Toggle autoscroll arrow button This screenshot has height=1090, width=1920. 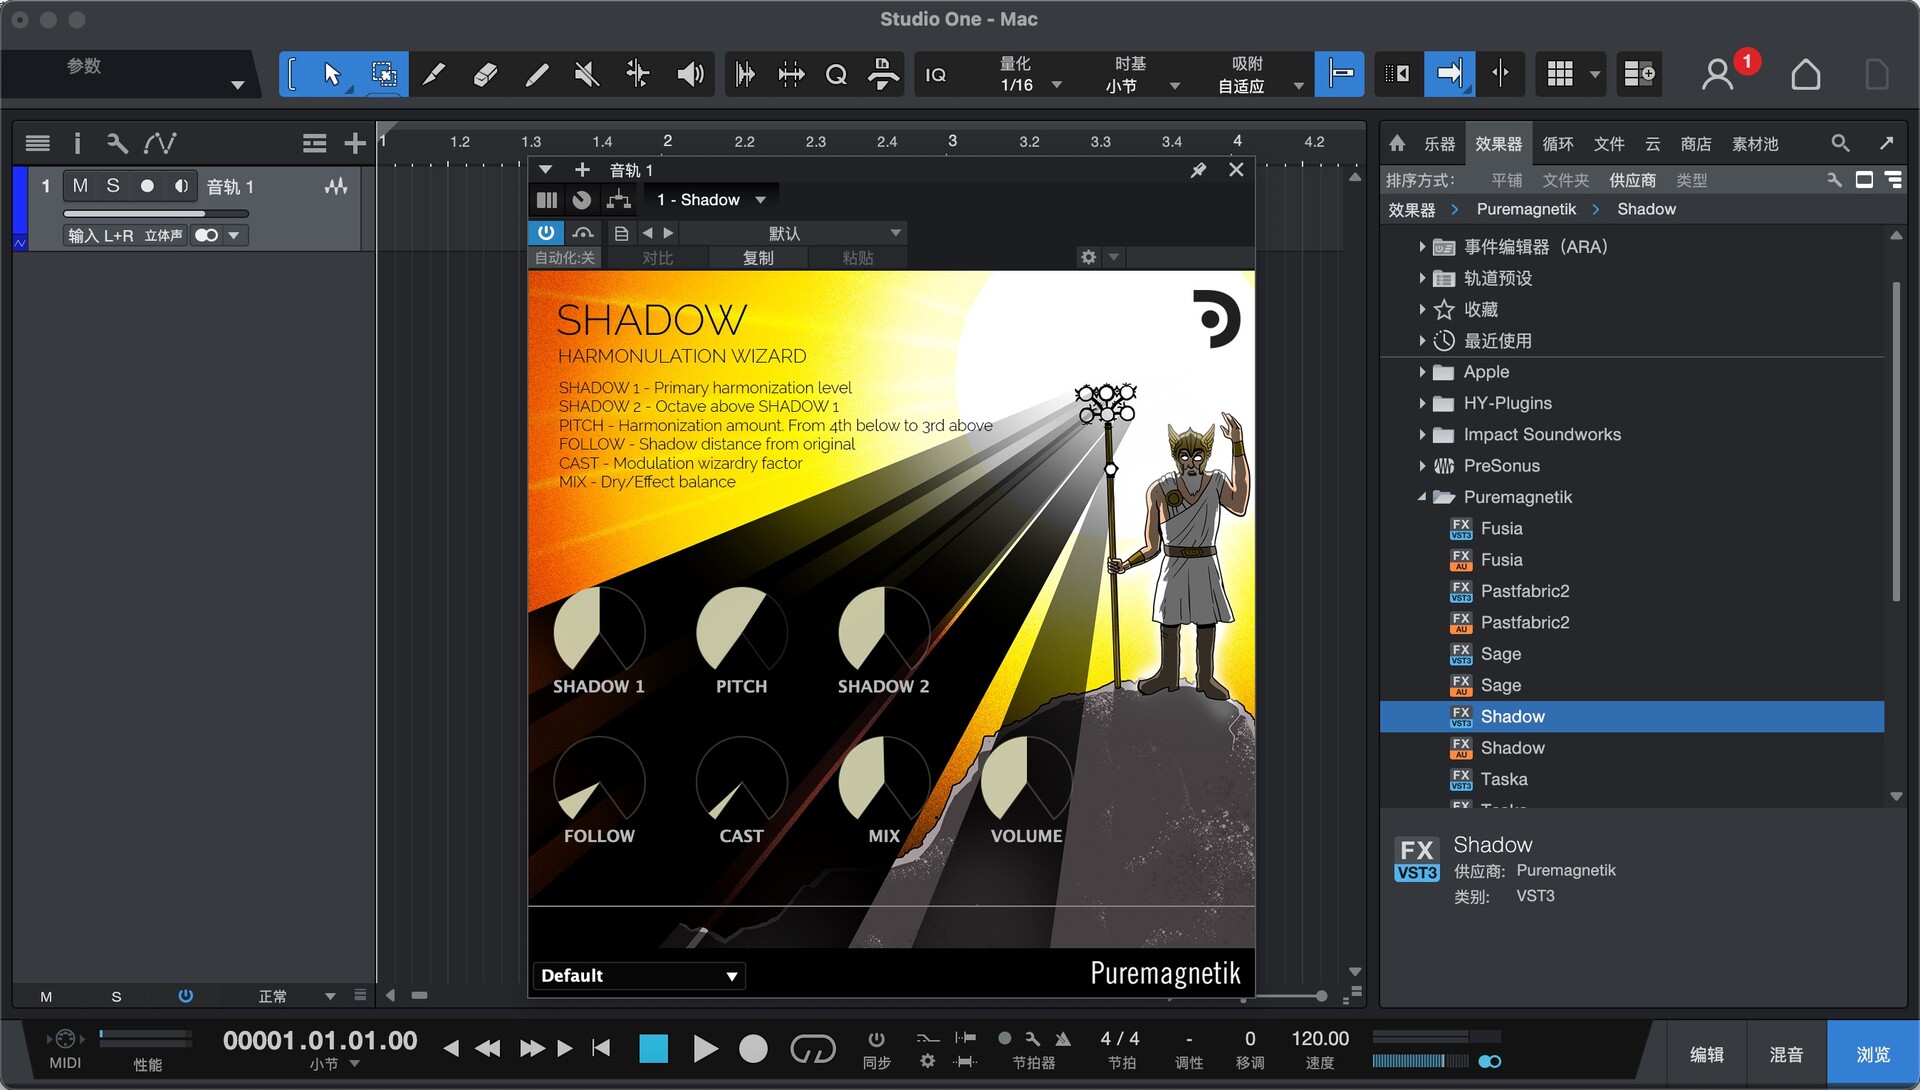coord(1449,74)
